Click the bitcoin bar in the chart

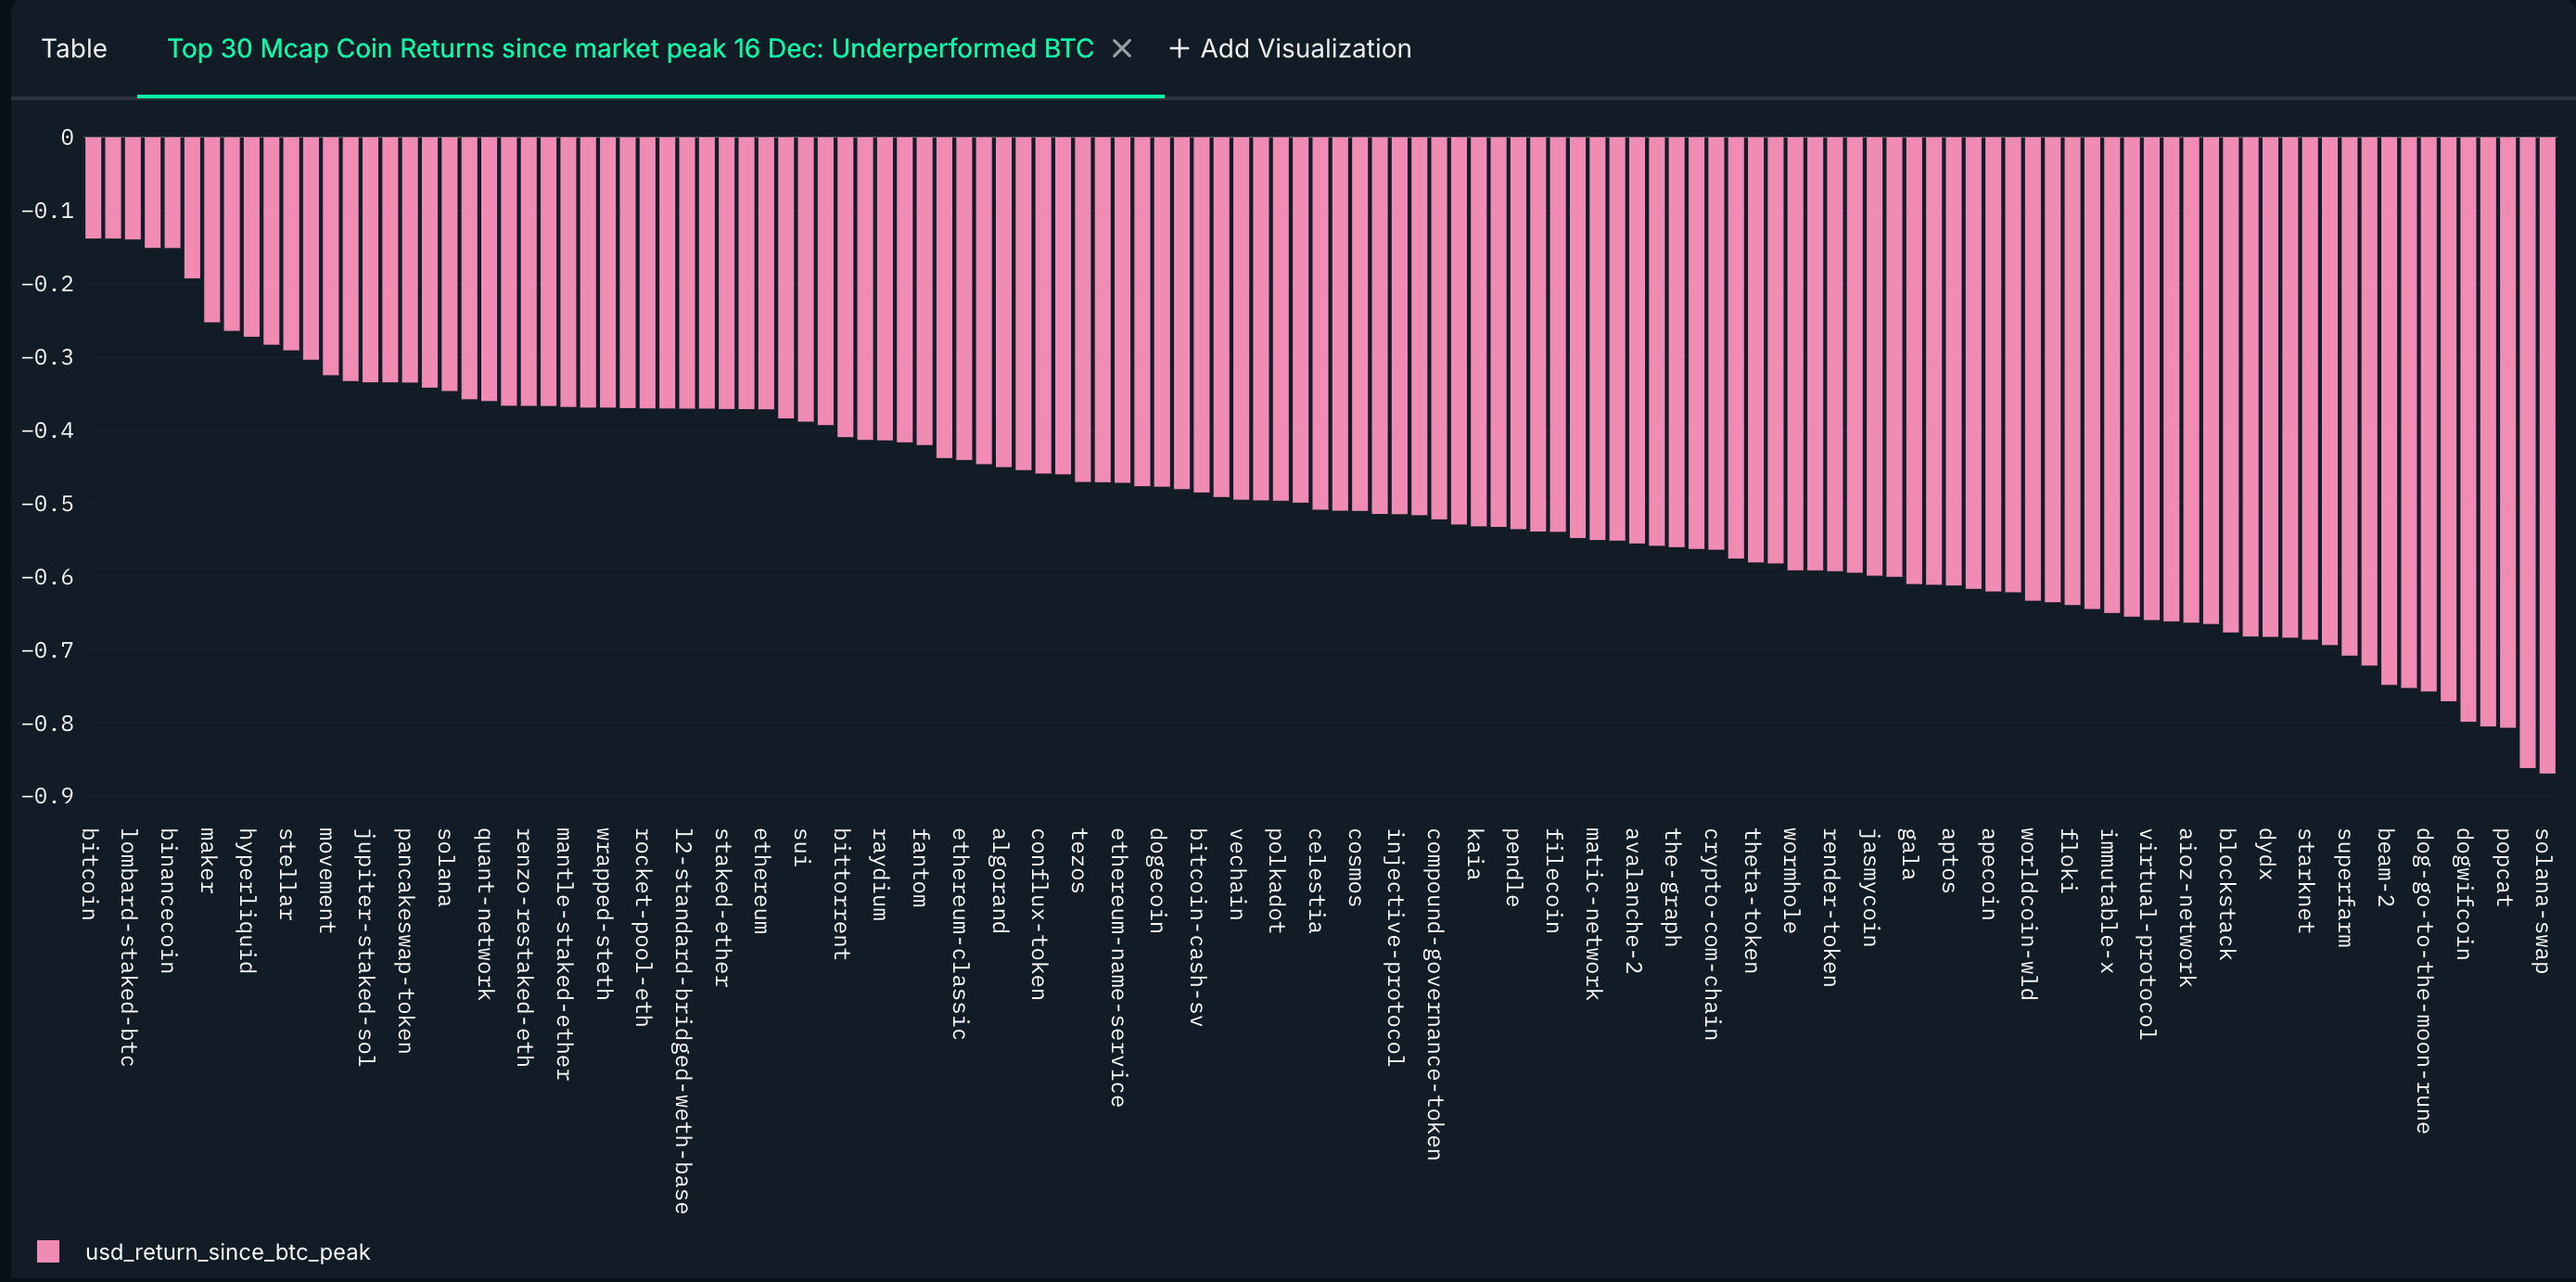click(x=93, y=187)
